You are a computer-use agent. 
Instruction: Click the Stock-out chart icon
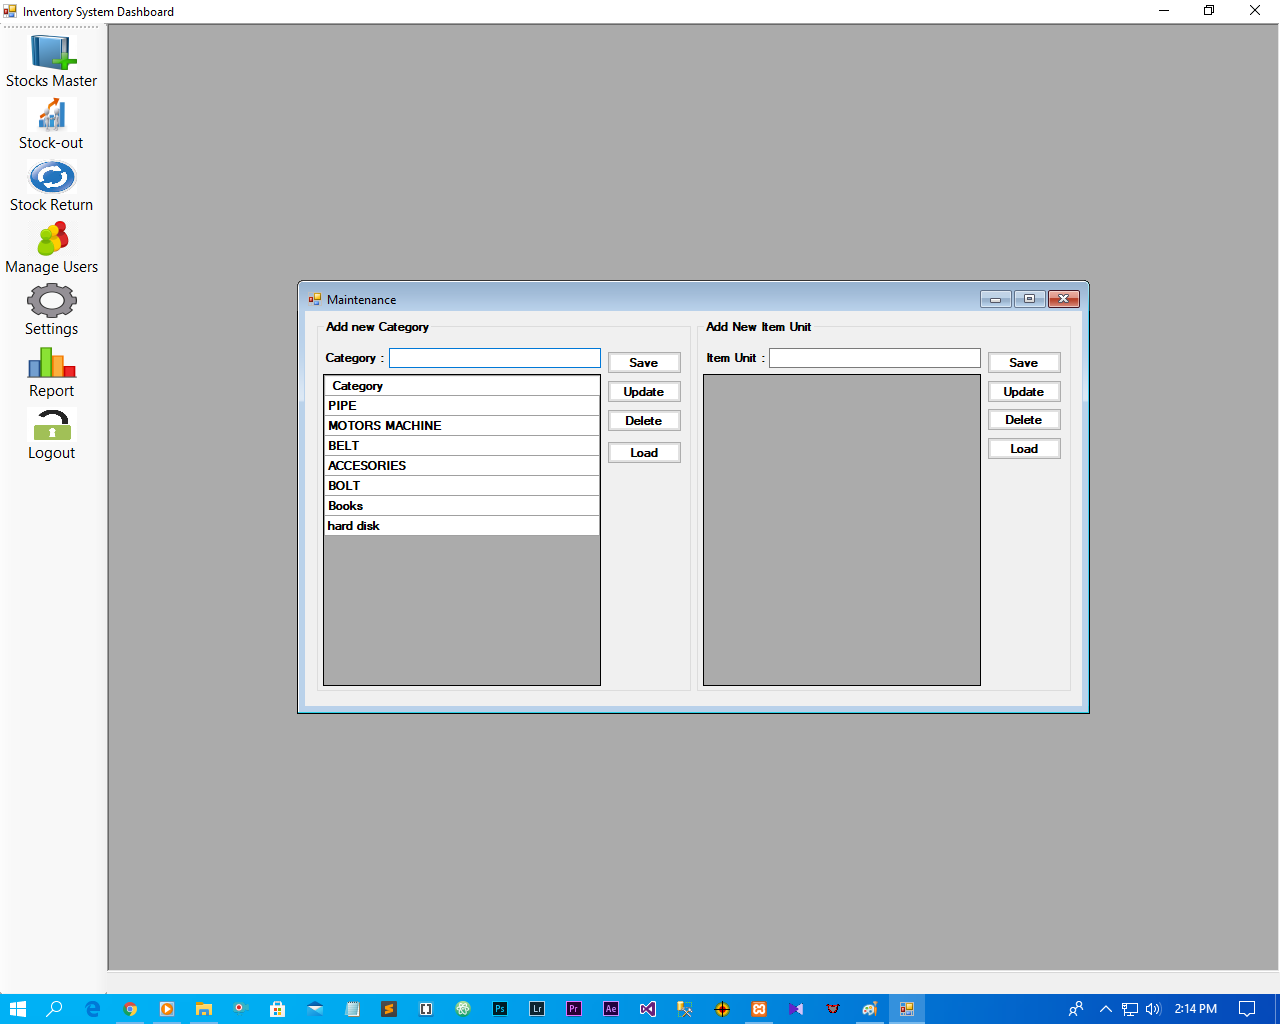(x=51, y=118)
